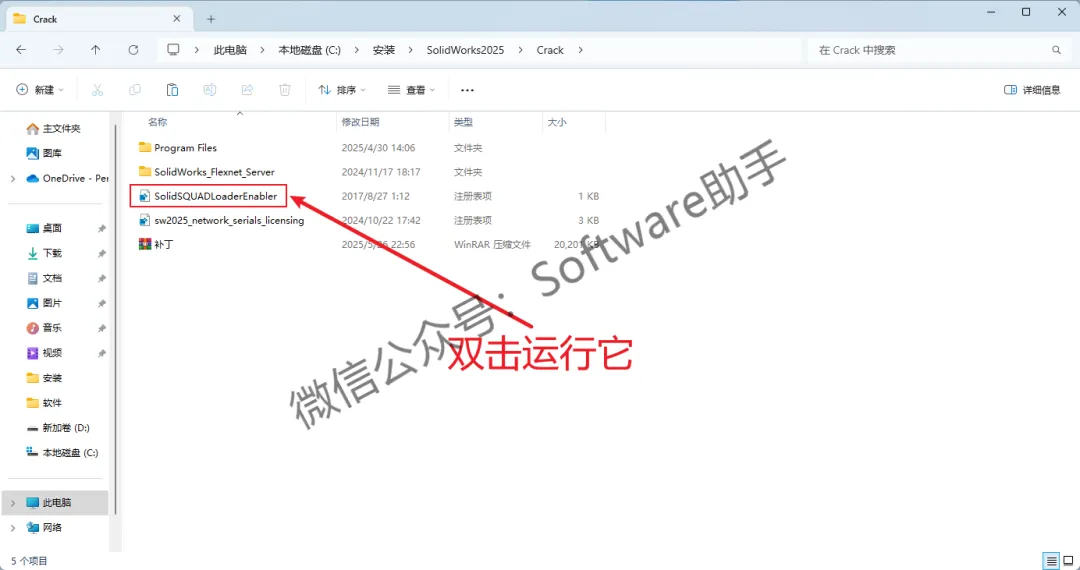Sort by 类型 column header

463,122
